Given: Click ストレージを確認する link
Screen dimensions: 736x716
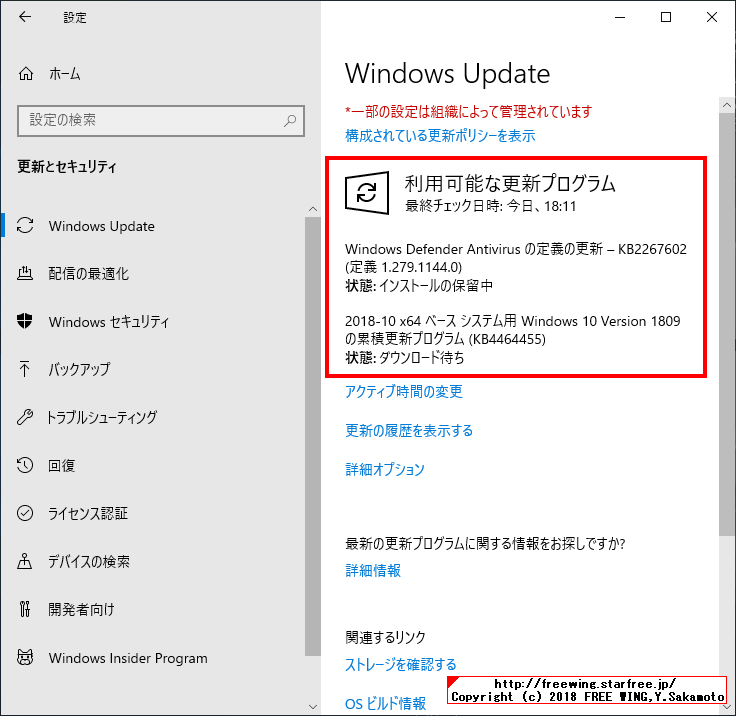Looking at the screenshot, I should click(x=400, y=664).
